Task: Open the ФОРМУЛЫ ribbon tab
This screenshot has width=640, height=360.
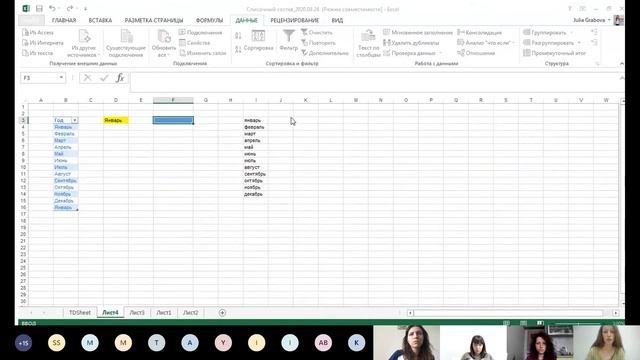Action: click(x=209, y=20)
